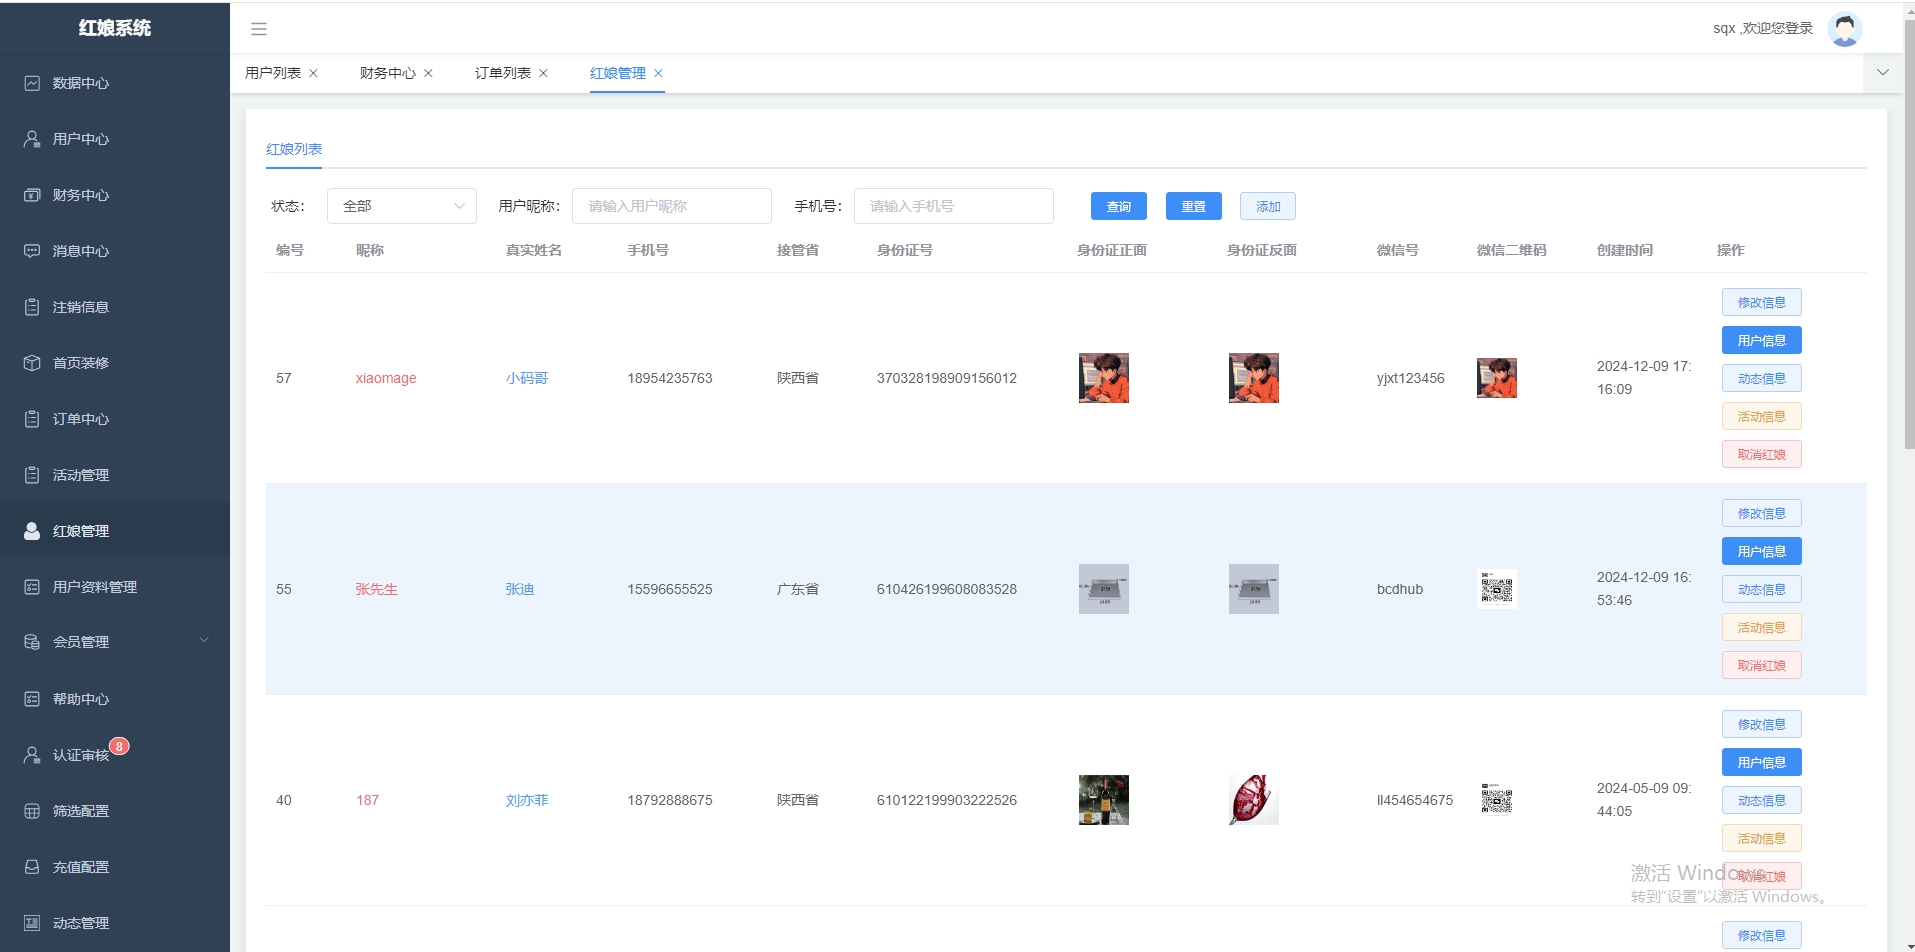
Task: Click the 帮助中心 sidebar icon
Action: pyautogui.click(x=32, y=699)
